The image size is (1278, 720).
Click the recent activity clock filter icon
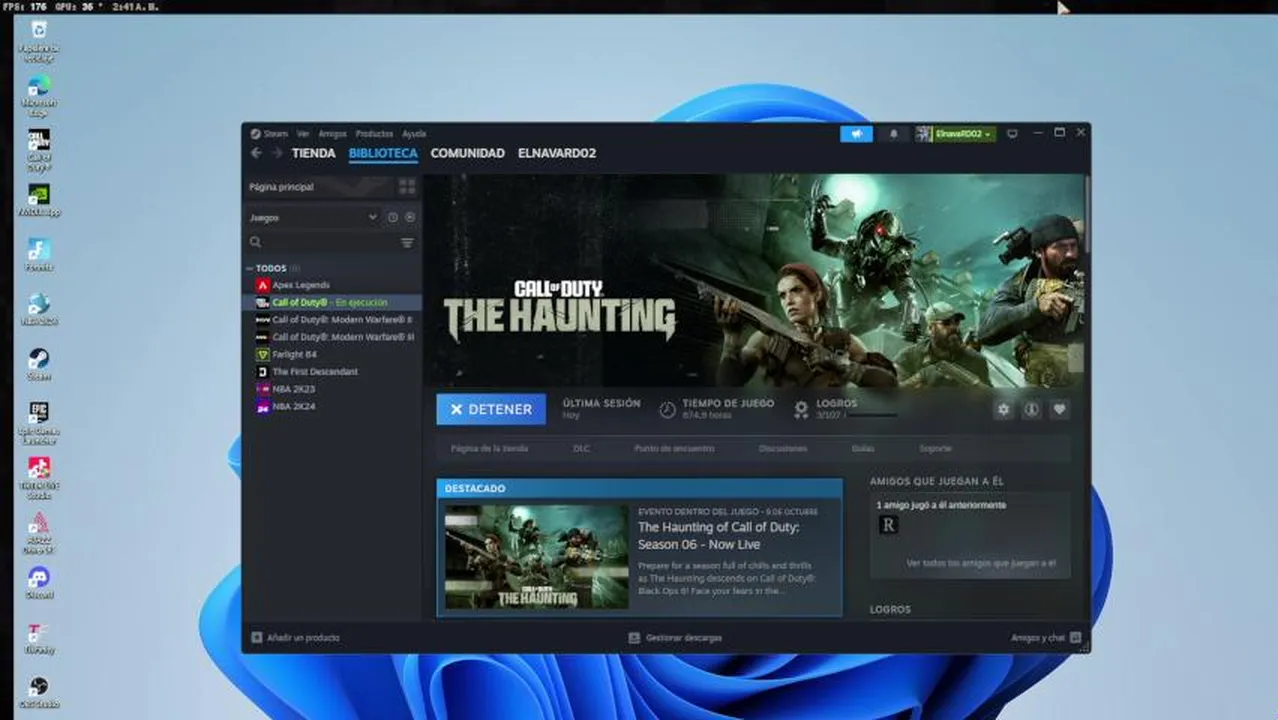[392, 217]
